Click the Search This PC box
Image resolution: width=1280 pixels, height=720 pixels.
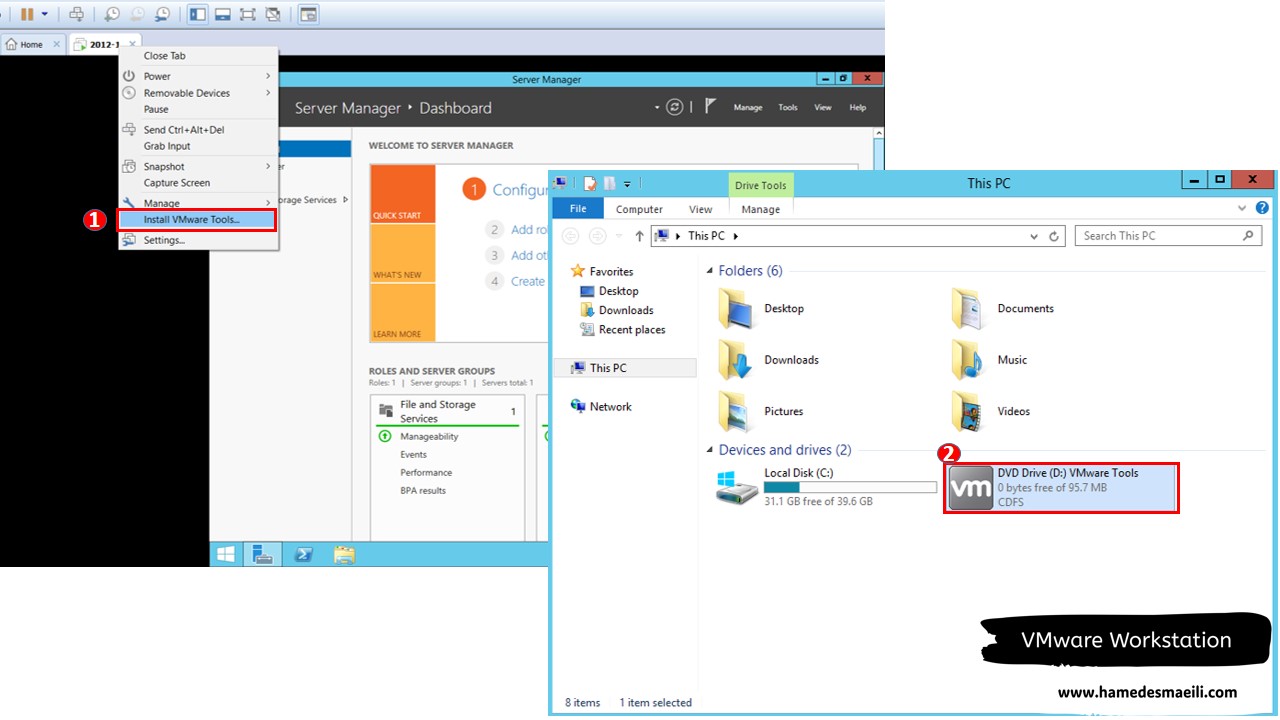click(x=1169, y=236)
